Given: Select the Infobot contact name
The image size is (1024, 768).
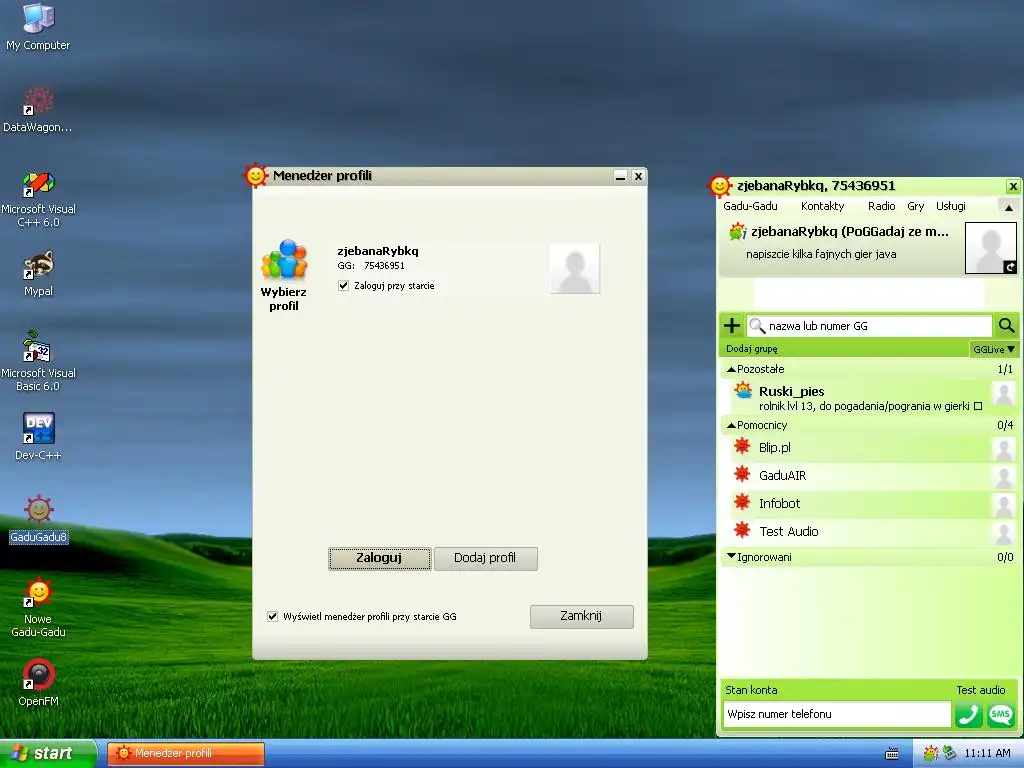Looking at the screenshot, I should 779,504.
